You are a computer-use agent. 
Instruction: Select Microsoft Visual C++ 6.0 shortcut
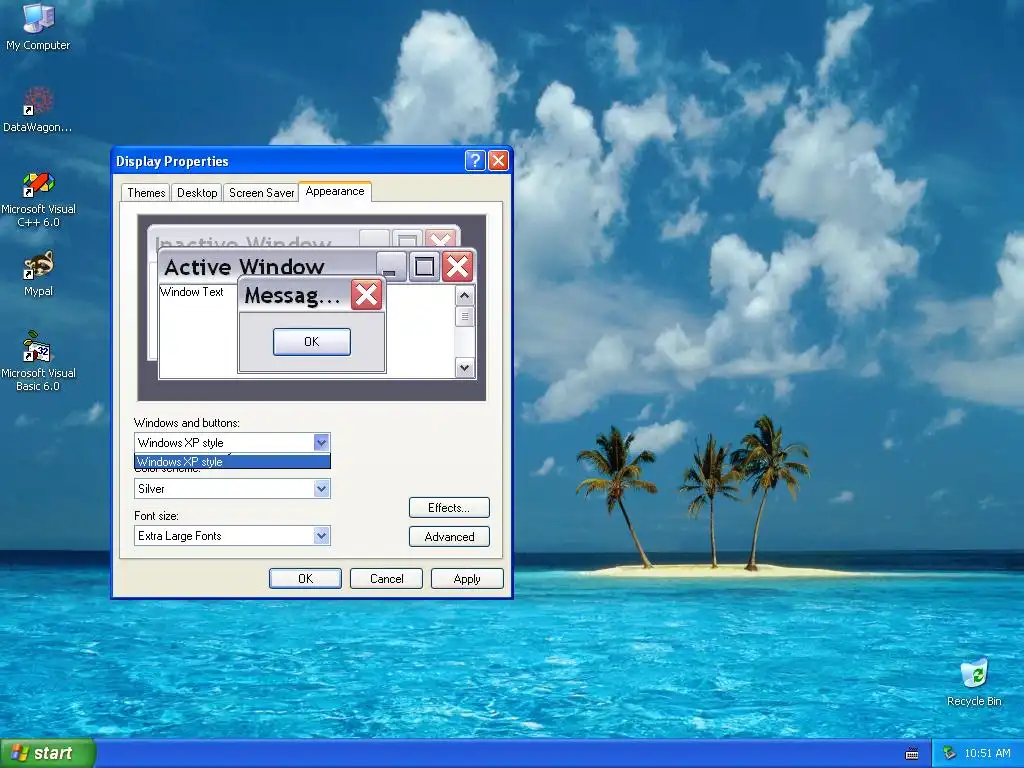coord(38,199)
